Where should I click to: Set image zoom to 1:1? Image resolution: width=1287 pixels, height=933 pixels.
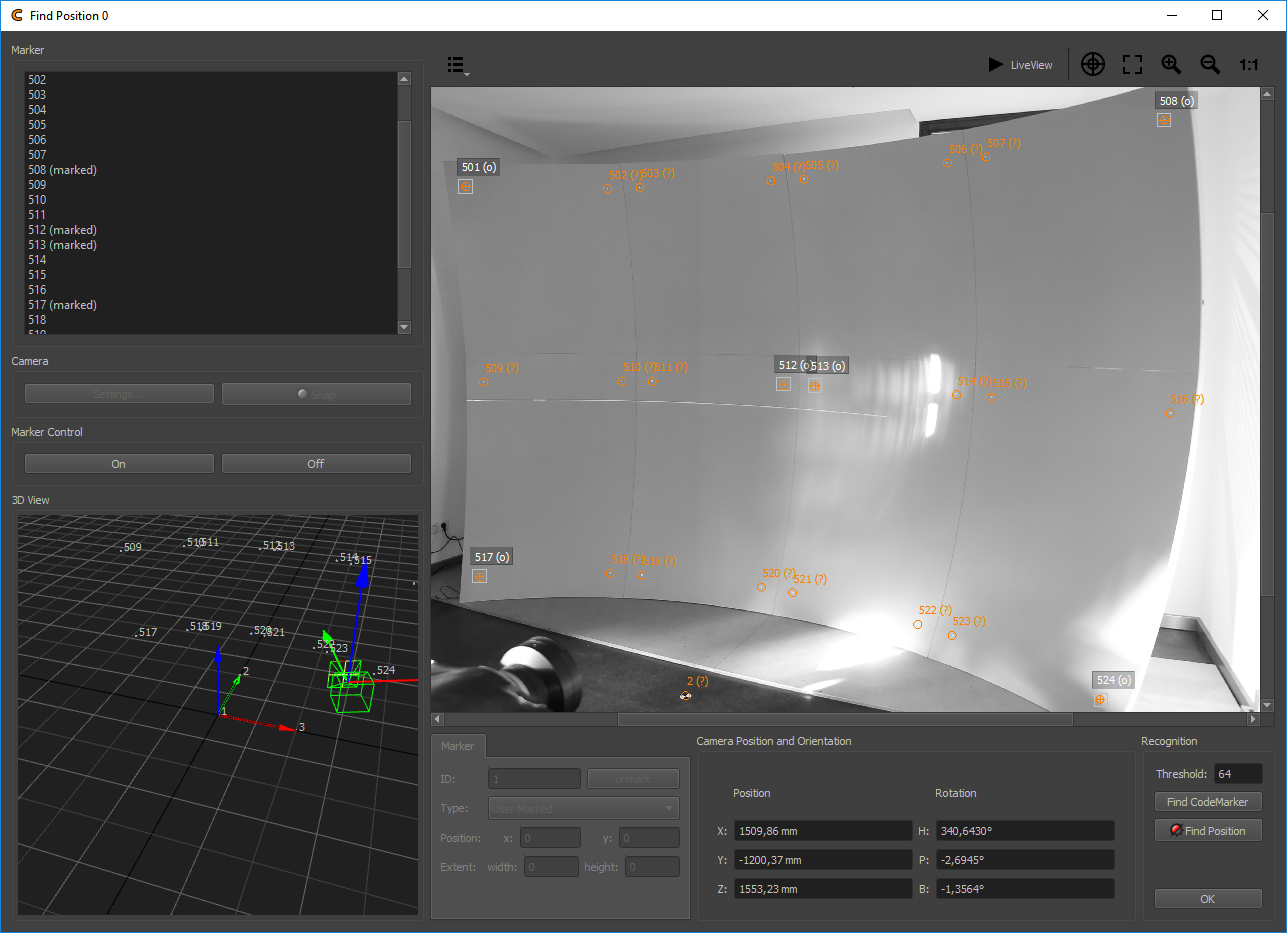tap(1249, 65)
